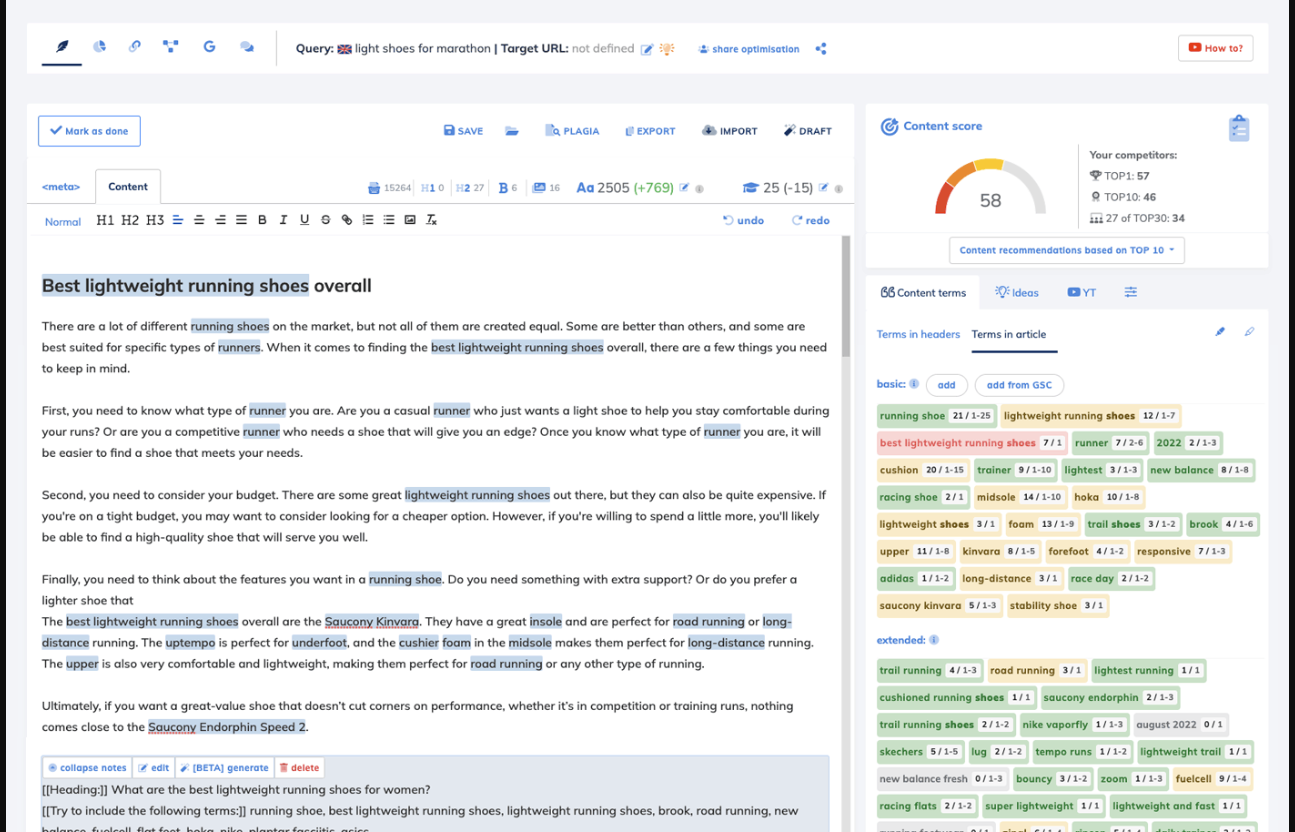Screen dimensions: 1295x832
Task: Collapse notes in the heading note block
Action: coord(88,768)
